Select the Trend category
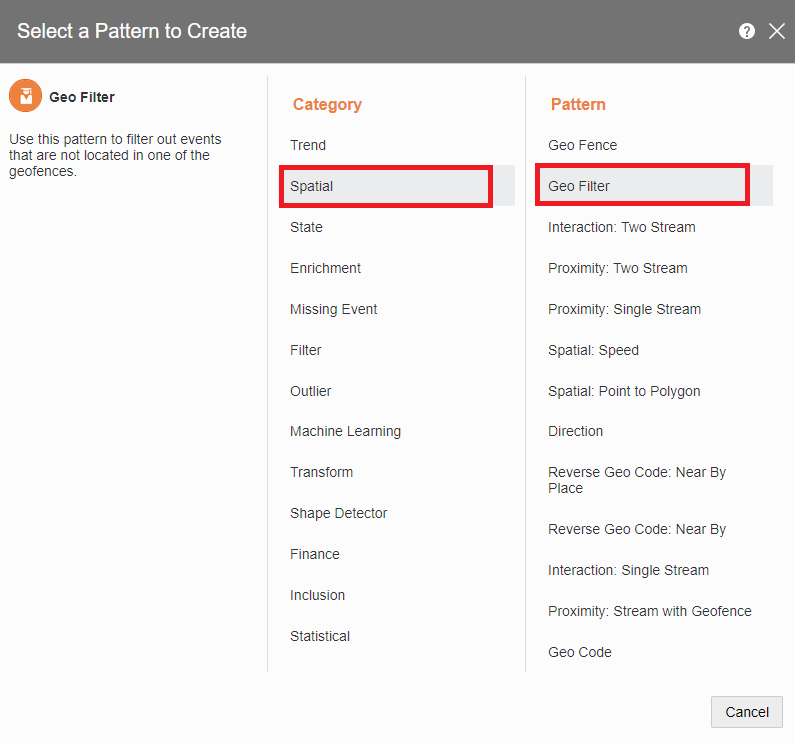795x744 pixels. 308,145
